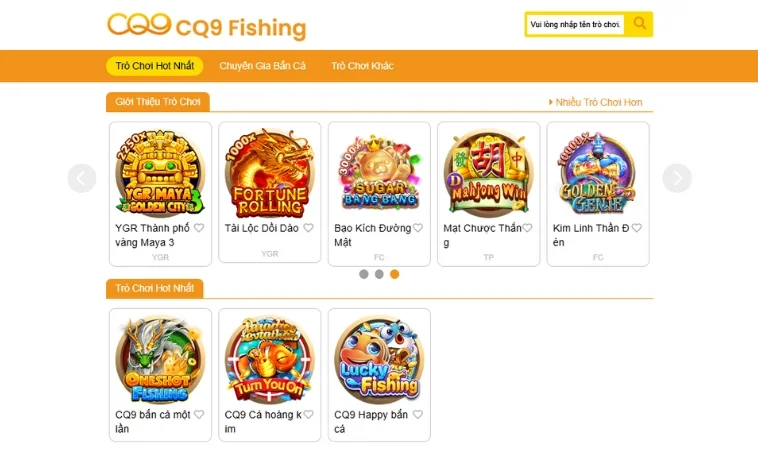Favorite the YGR Thành phố vàng Maya 3 heart
The image size is (758, 450).
coord(199,228)
